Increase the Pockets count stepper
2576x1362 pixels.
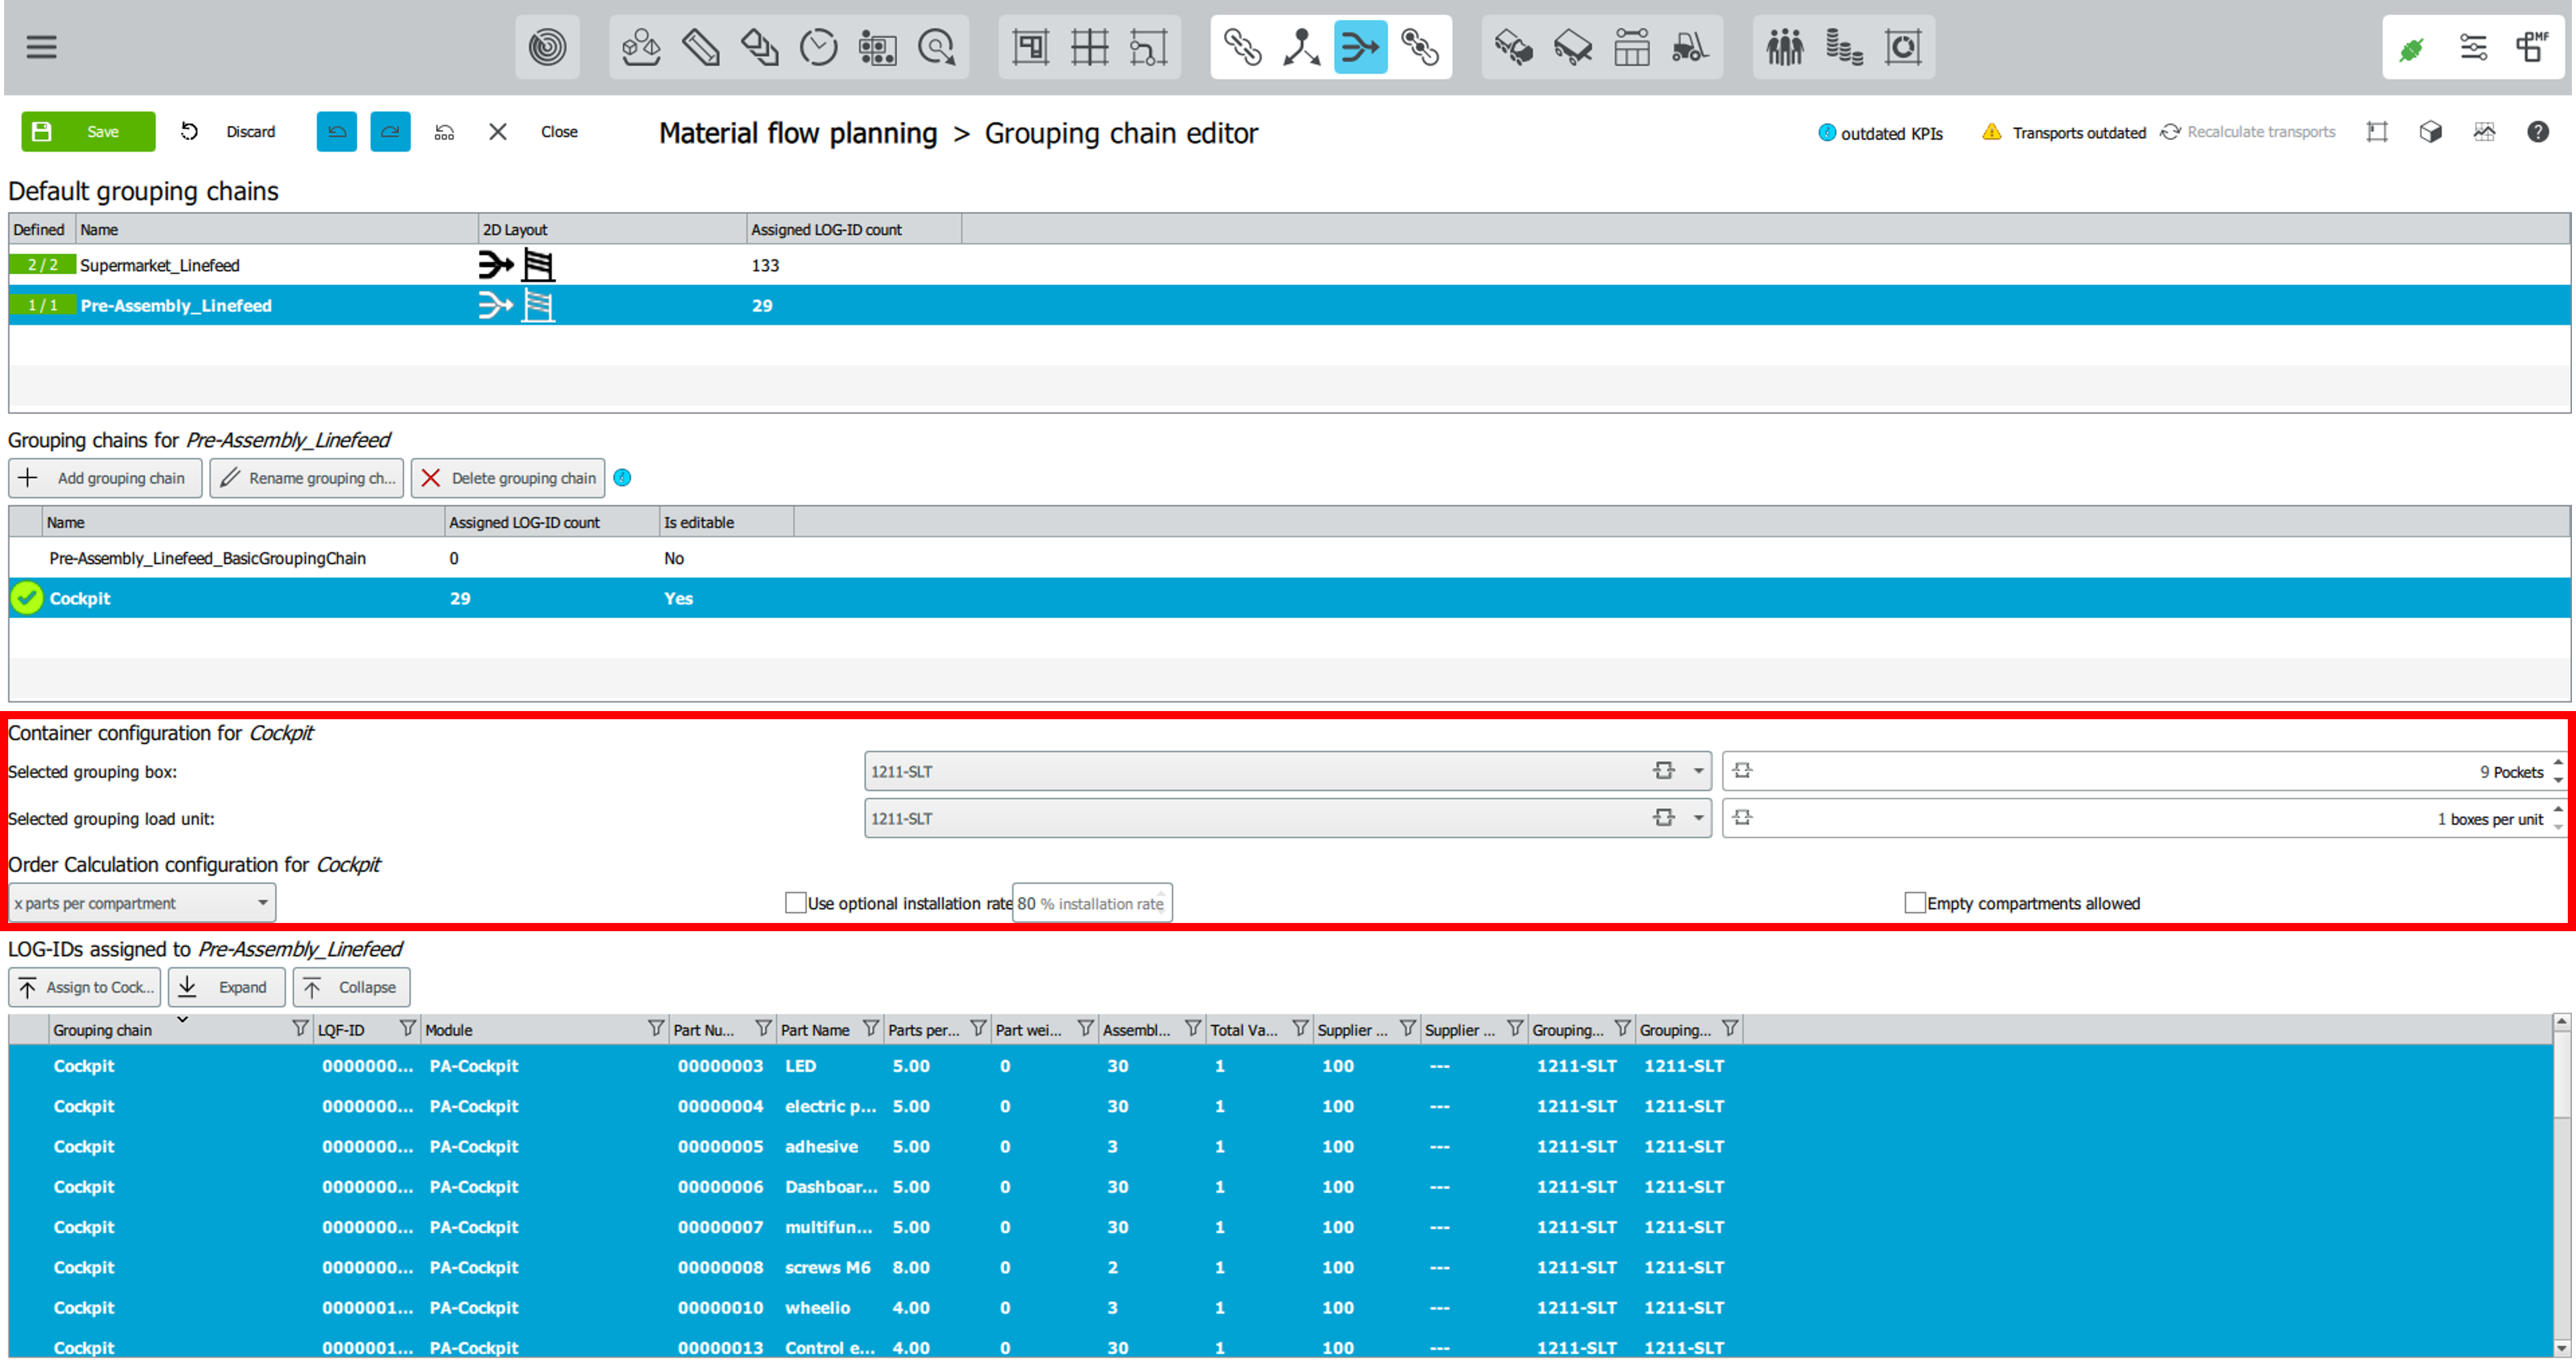2558,763
